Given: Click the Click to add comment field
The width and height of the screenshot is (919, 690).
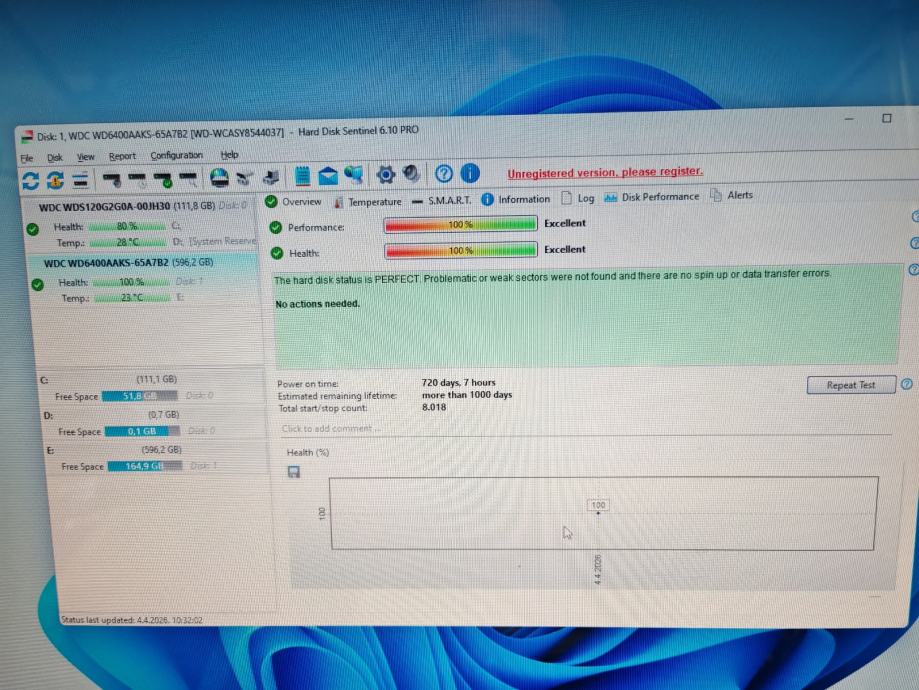Looking at the screenshot, I should (586, 429).
